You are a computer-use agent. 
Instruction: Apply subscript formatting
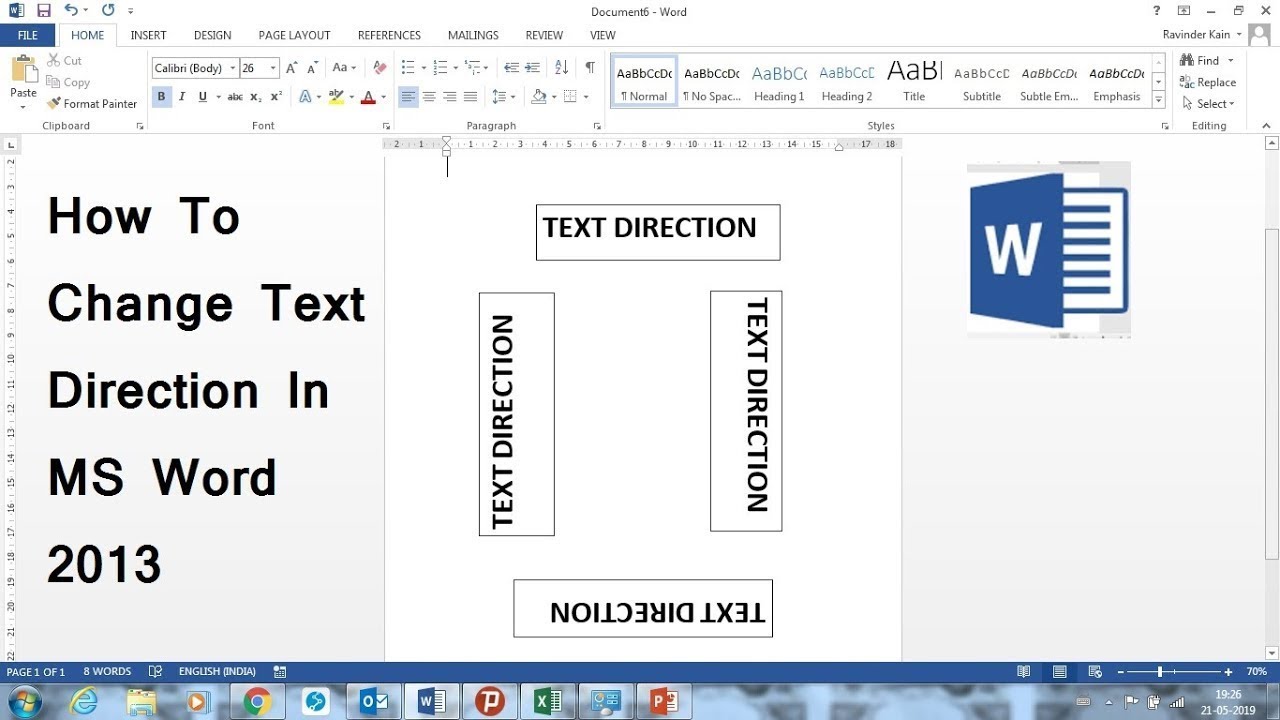pyautogui.click(x=256, y=97)
